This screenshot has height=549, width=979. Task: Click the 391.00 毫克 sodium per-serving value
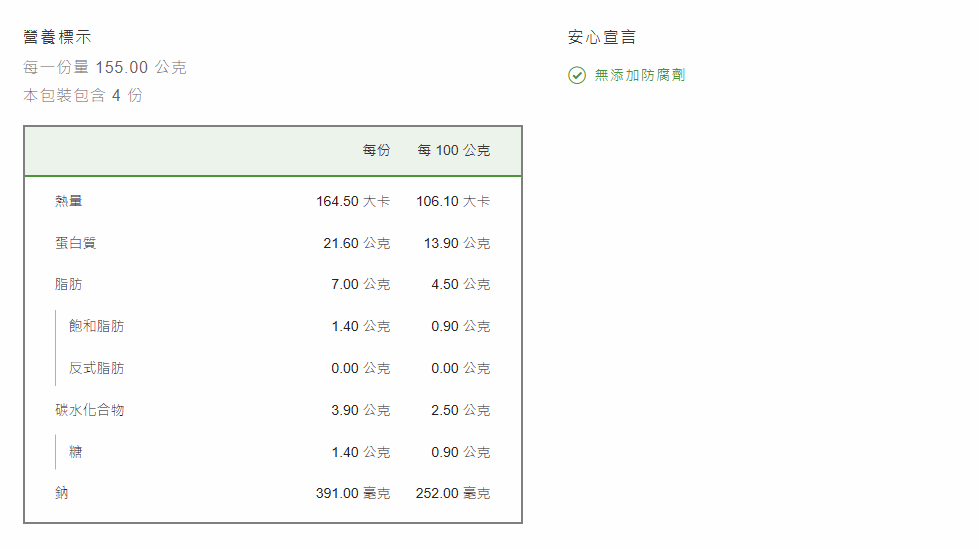pyautogui.click(x=353, y=494)
